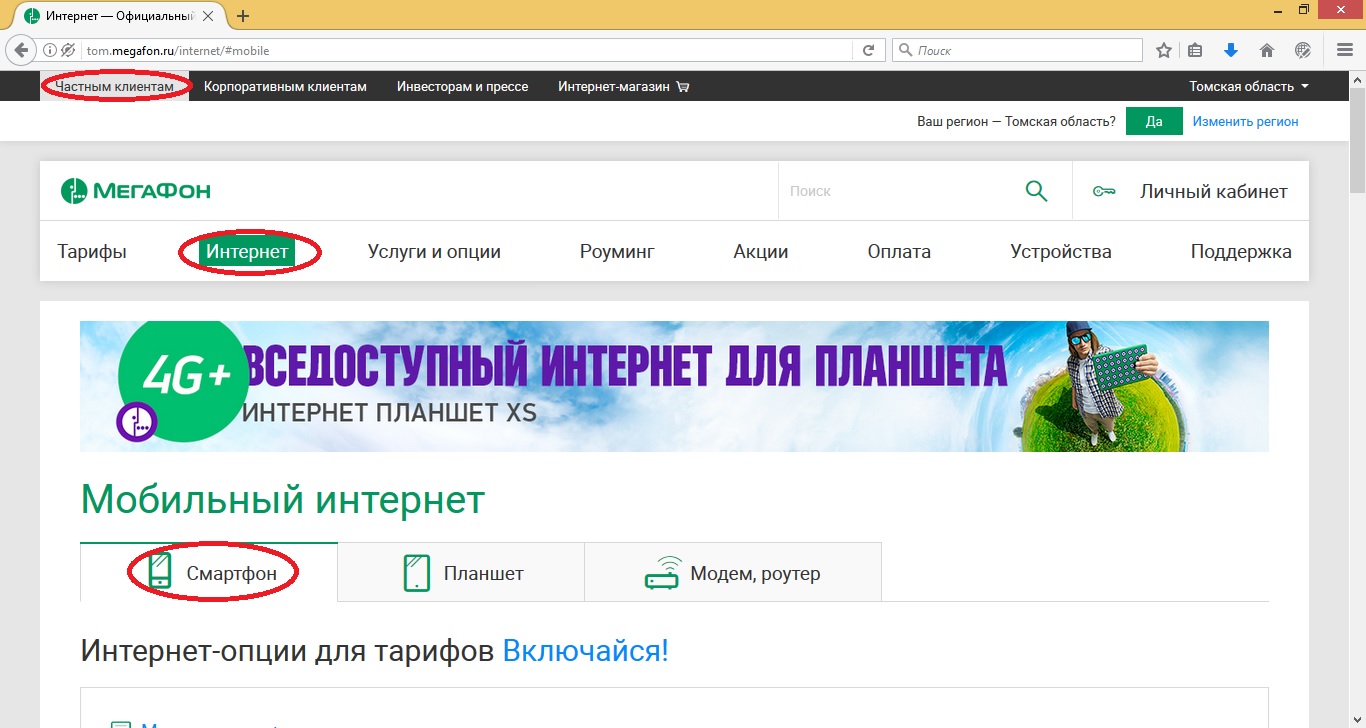The height and width of the screenshot is (728, 1366).
Task: Open the Firefox hamburger menu
Action: pyautogui.click(x=1344, y=49)
